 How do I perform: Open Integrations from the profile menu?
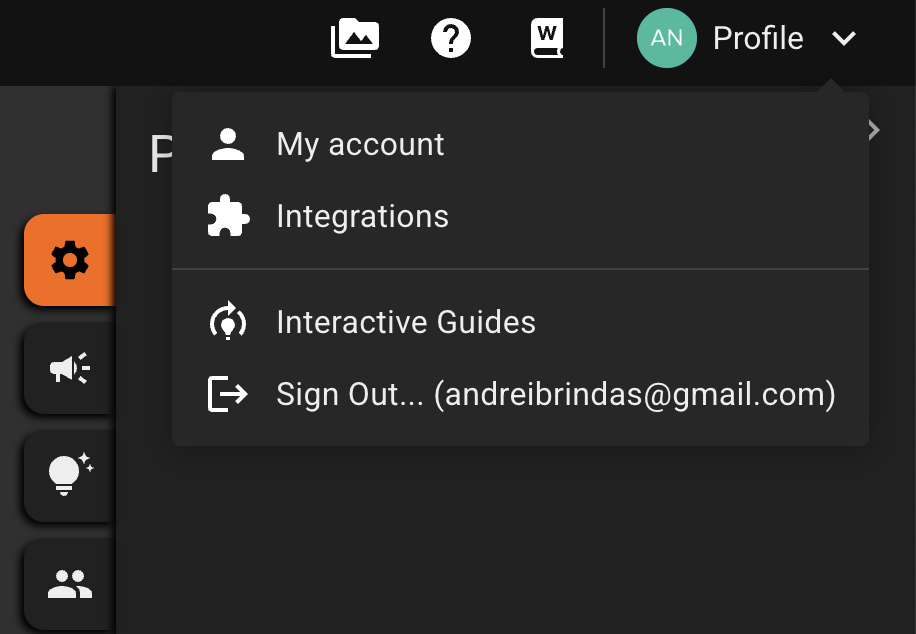pos(362,216)
